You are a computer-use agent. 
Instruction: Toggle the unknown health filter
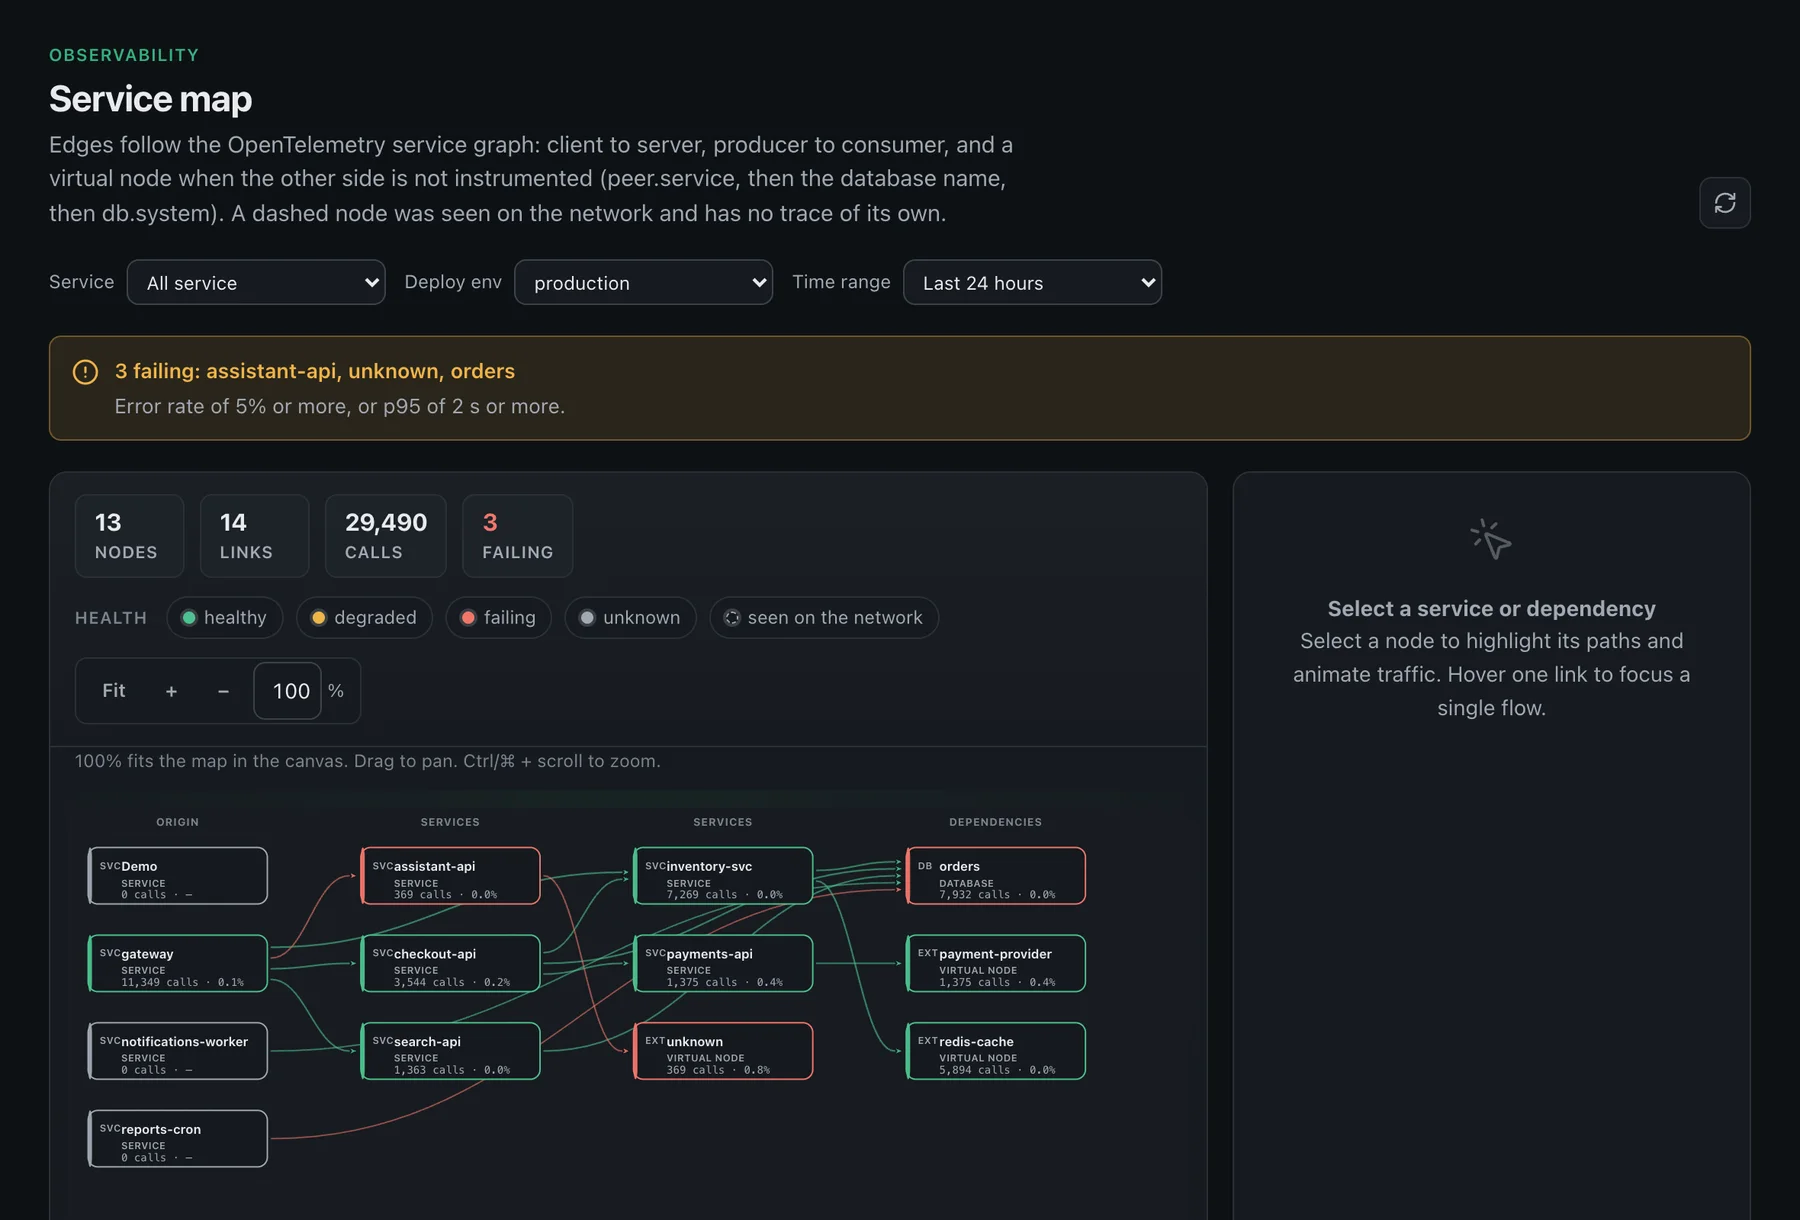pyautogui.click(x=630, y=618)
